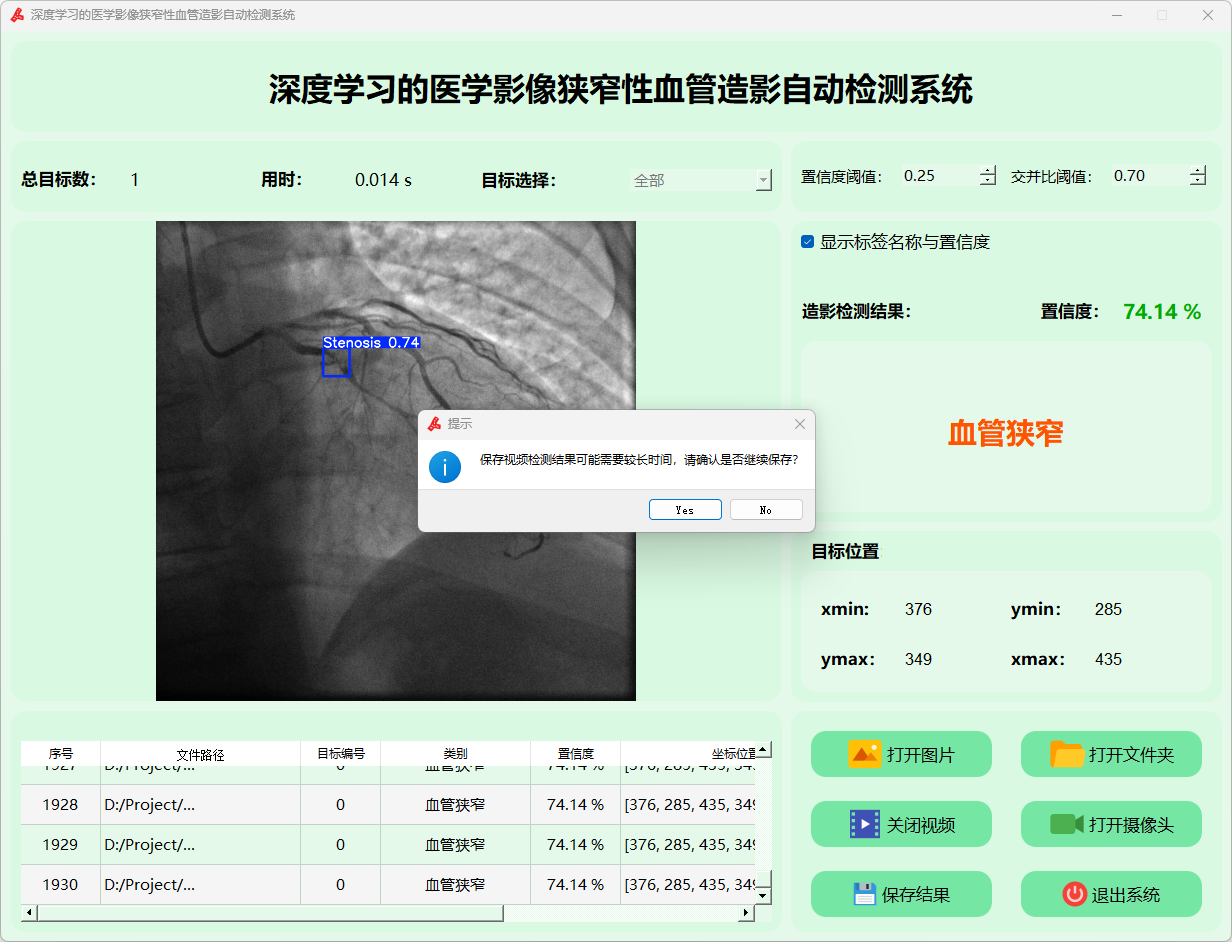The width and height of the screenshot is (1232, 942).
Task: Click the folder icon on 打开文件夹 button
Action: point(1067,754)
